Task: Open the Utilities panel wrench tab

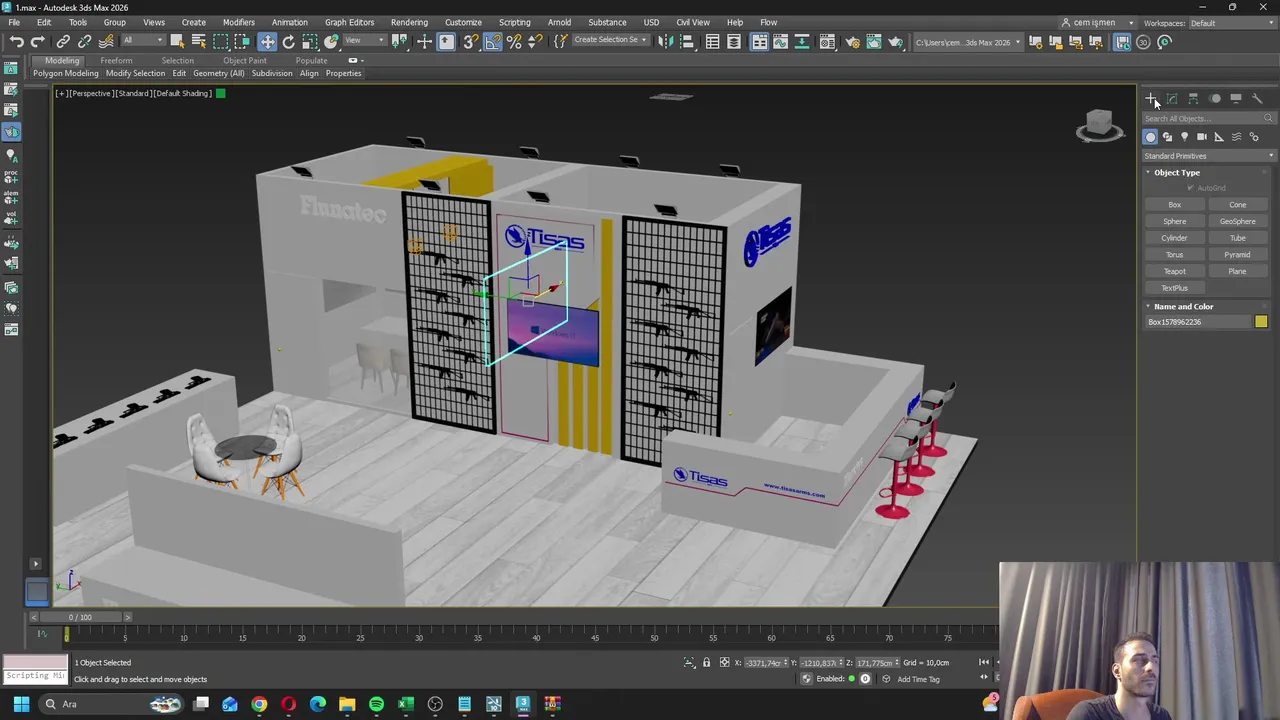Action: tap(1257, 98)
